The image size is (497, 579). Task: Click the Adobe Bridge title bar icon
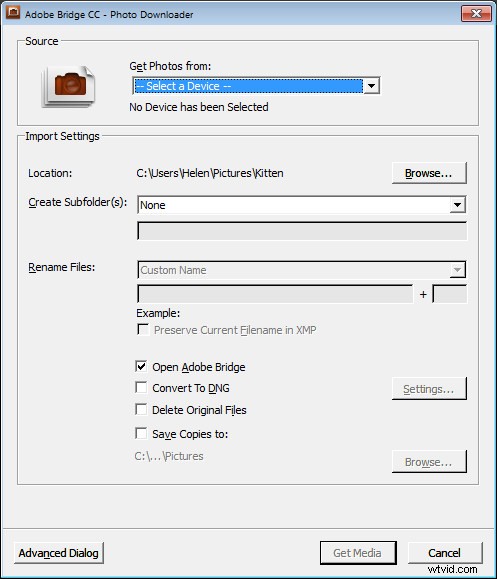tap(13, 13)
